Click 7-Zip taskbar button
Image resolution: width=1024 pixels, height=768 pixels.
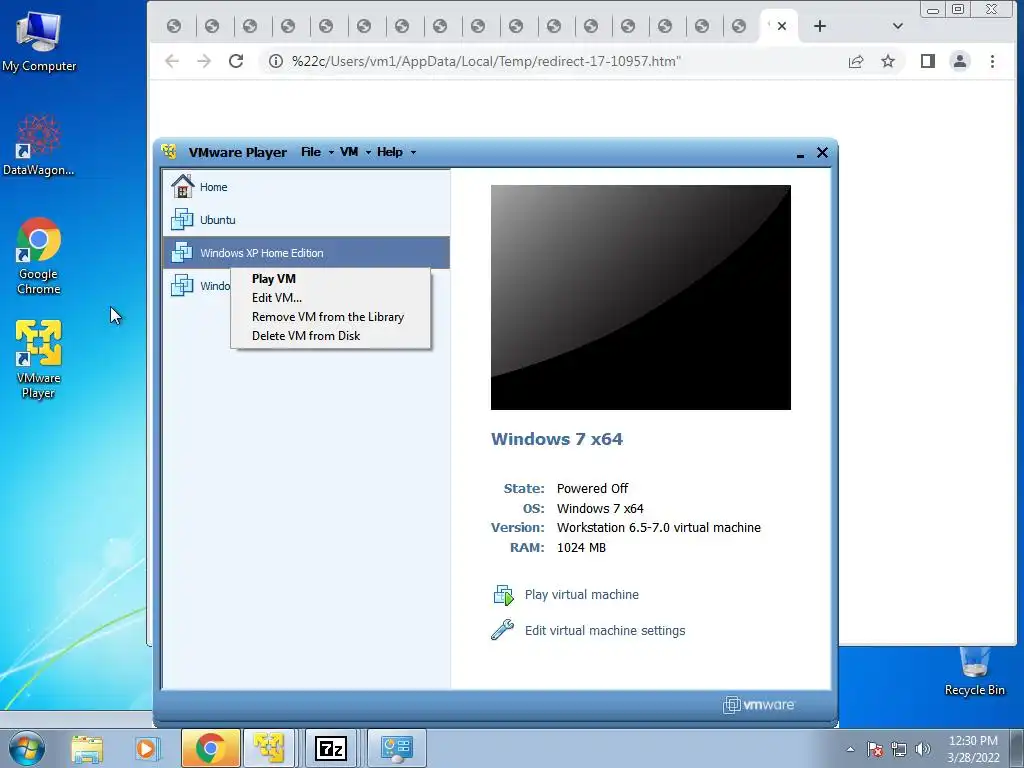pyautogui.click(x=330, y=748)
